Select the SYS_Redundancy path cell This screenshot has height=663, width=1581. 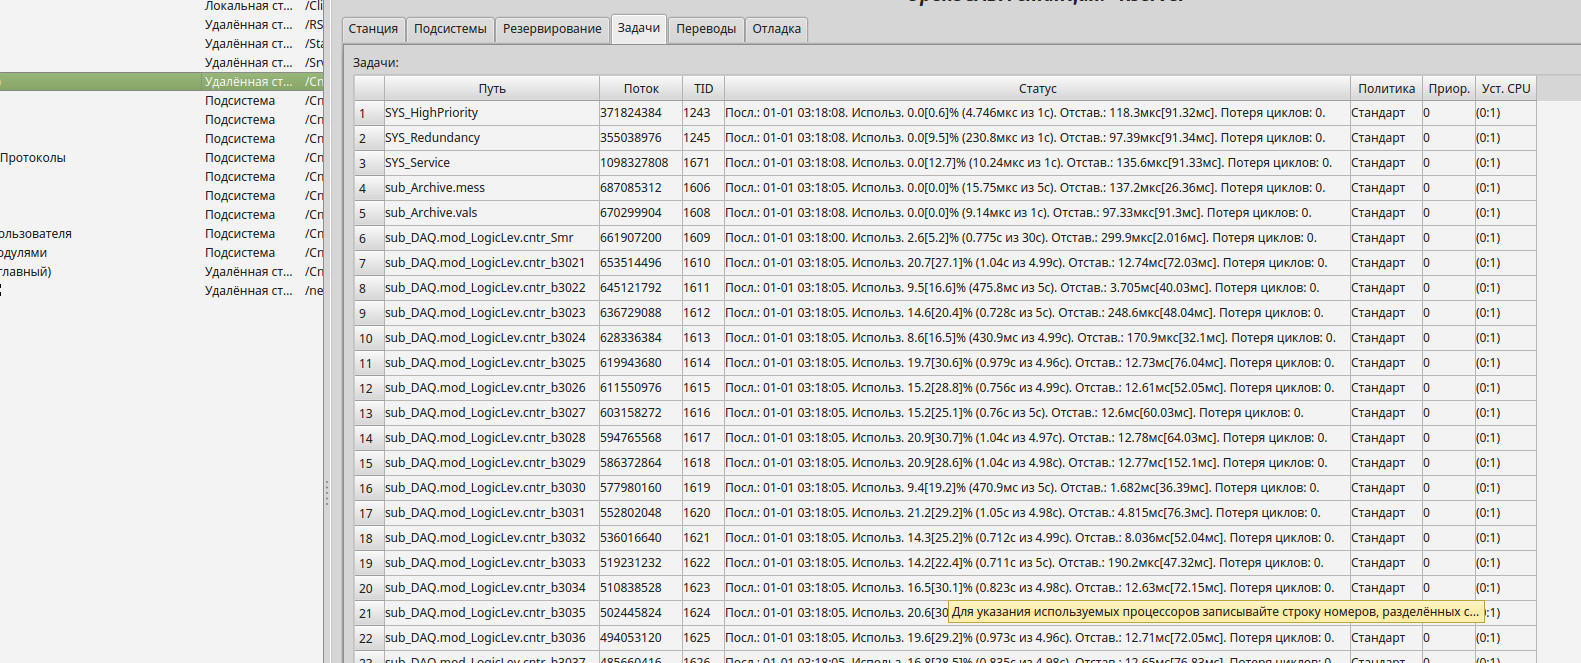[491, 138]
